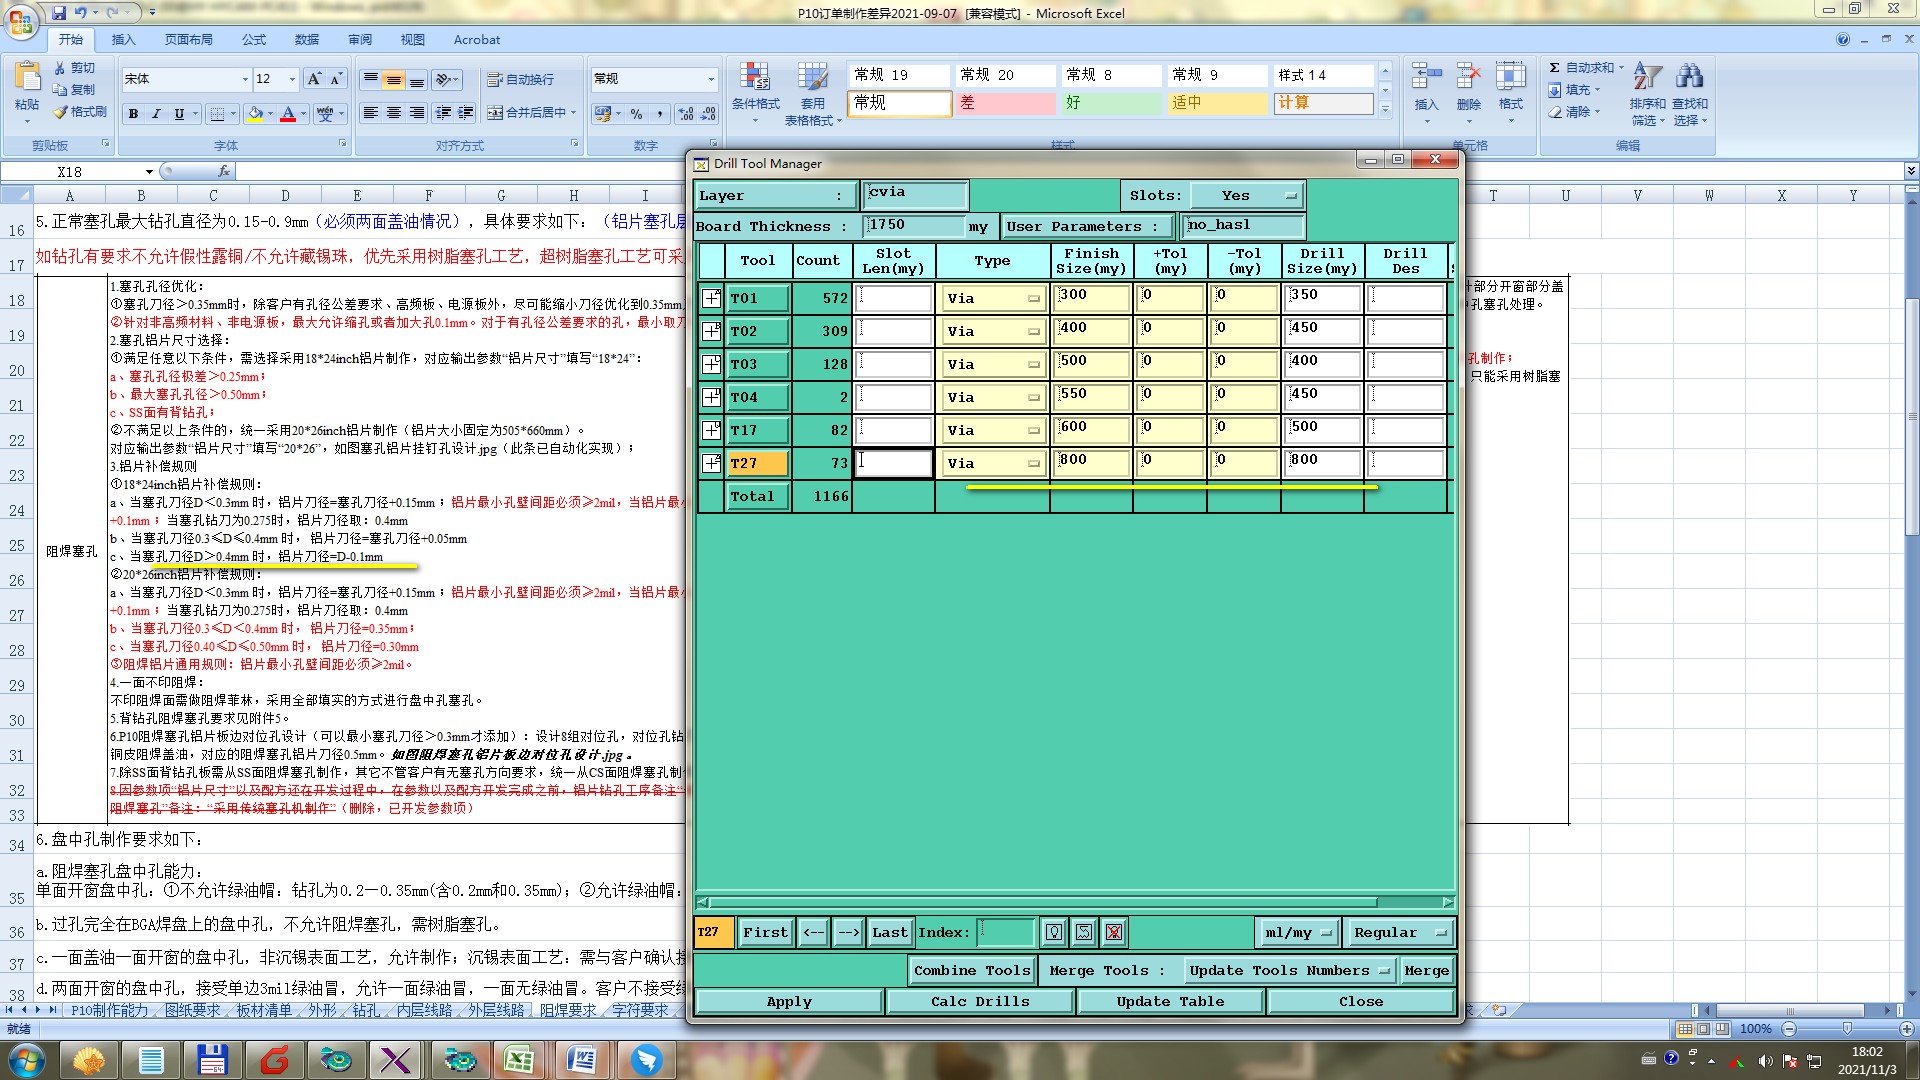Screen dimensions: 1920x1080
Task: Expand the T01 tool row plus box
Action: [x=711, y=298]
